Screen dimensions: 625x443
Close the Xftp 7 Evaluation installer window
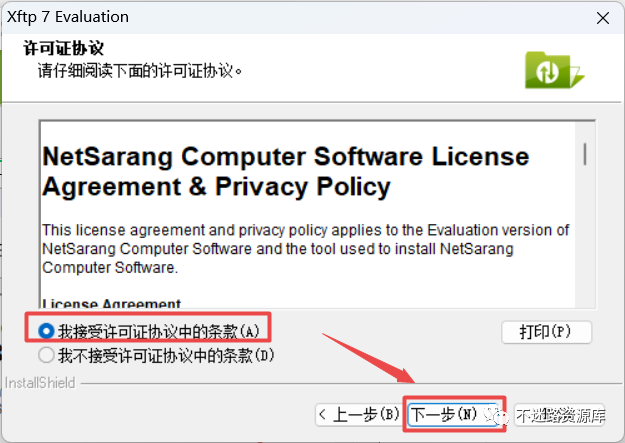(x=602, y=18)
